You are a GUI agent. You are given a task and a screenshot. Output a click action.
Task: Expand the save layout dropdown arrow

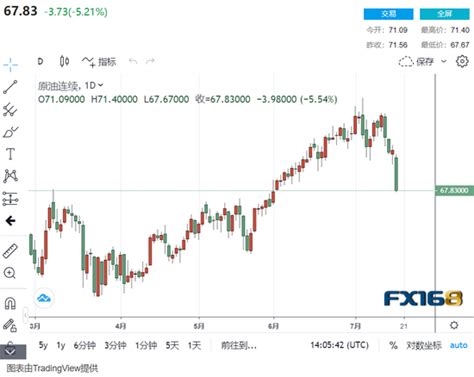tap(444, 61)
